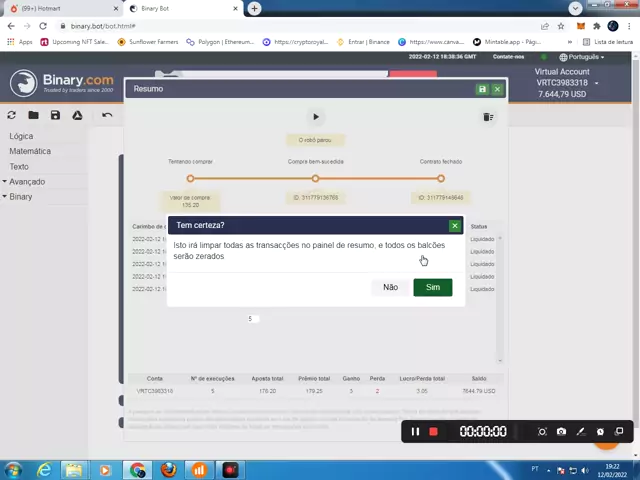Pause the screen recording
Image resolution: width=640 pixels, height=480 pixels.
click(x=415, y=431)
